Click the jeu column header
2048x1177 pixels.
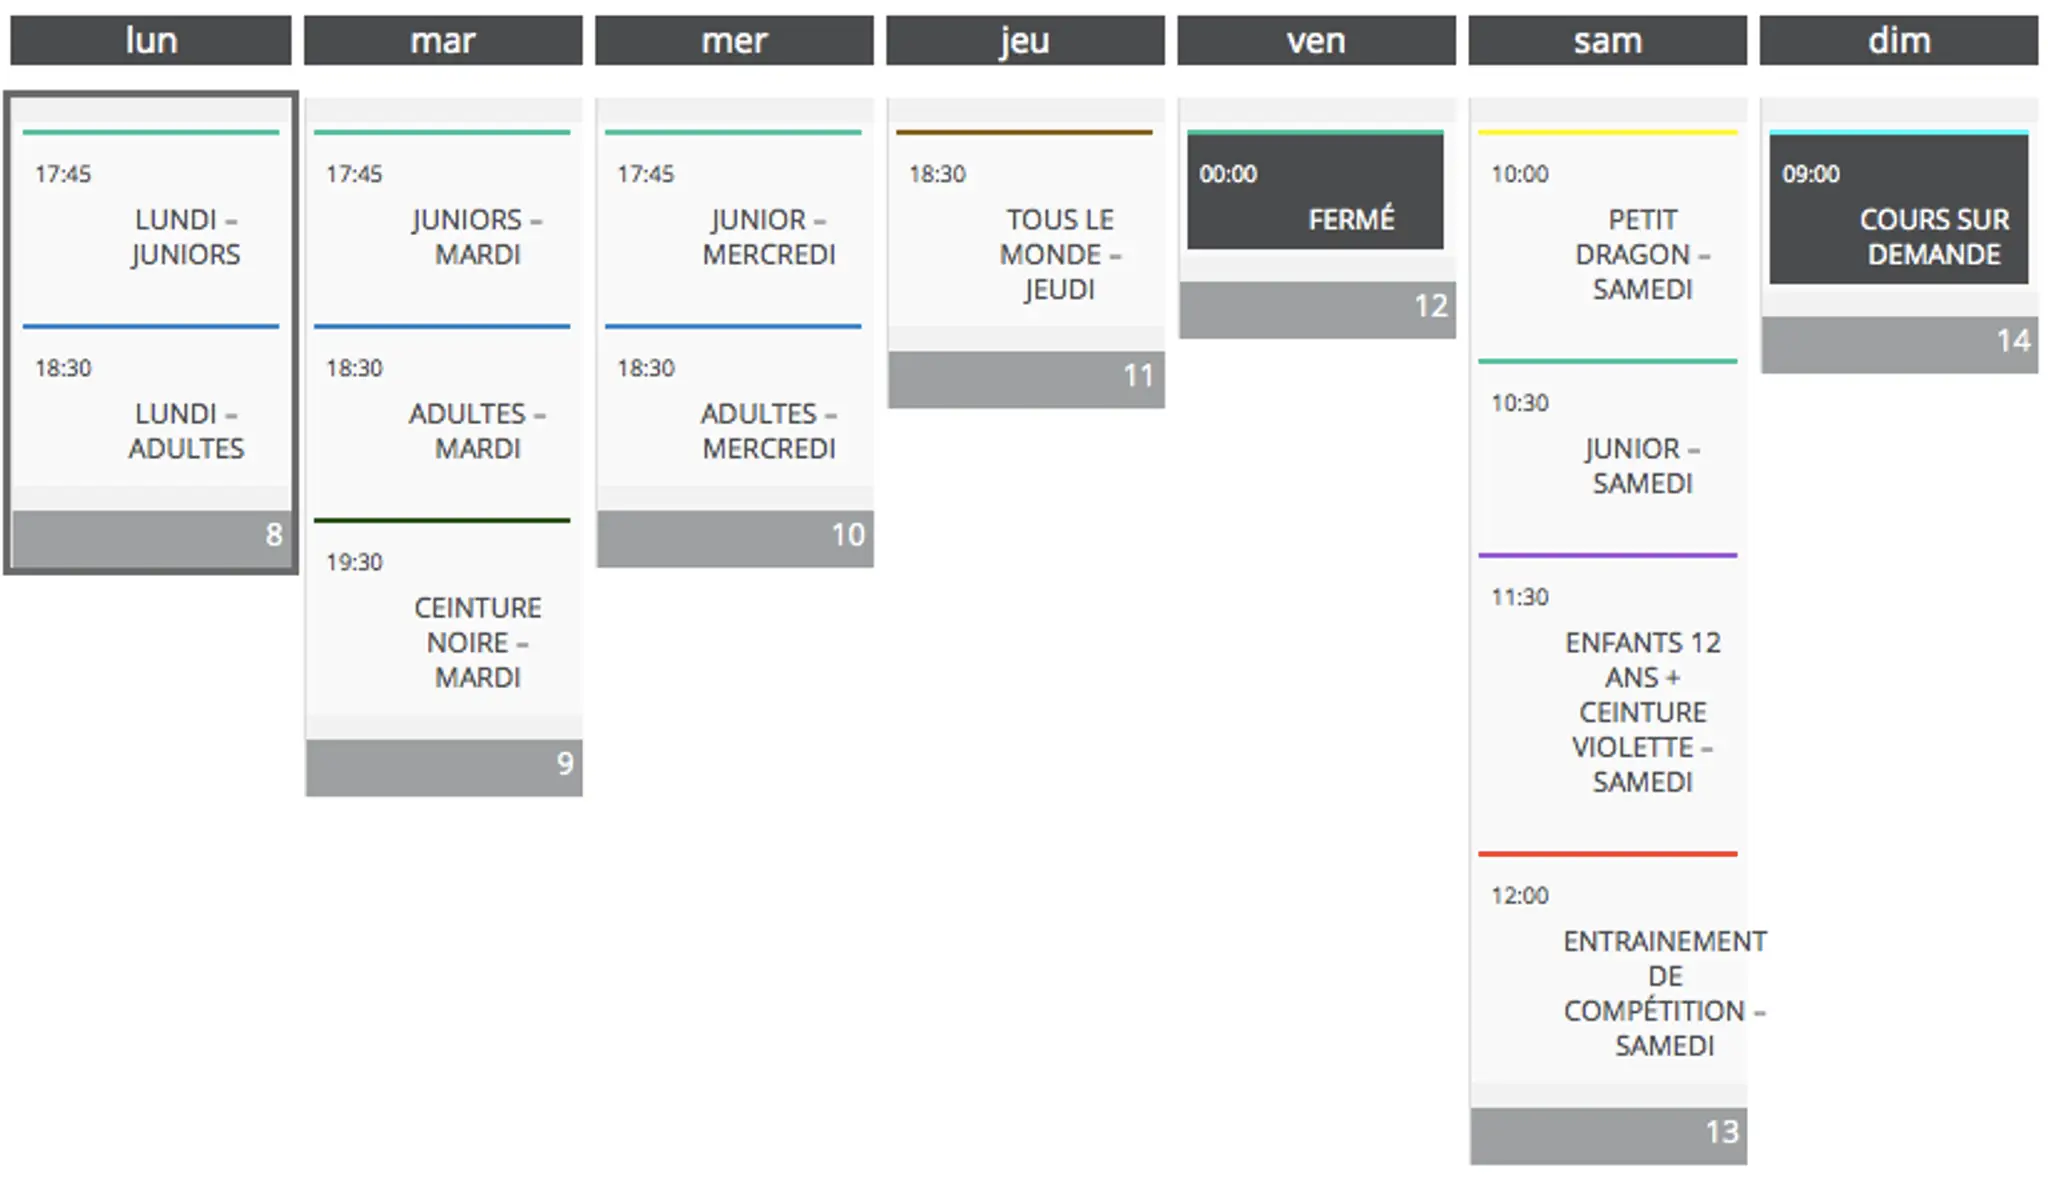tap(1025, 41)
